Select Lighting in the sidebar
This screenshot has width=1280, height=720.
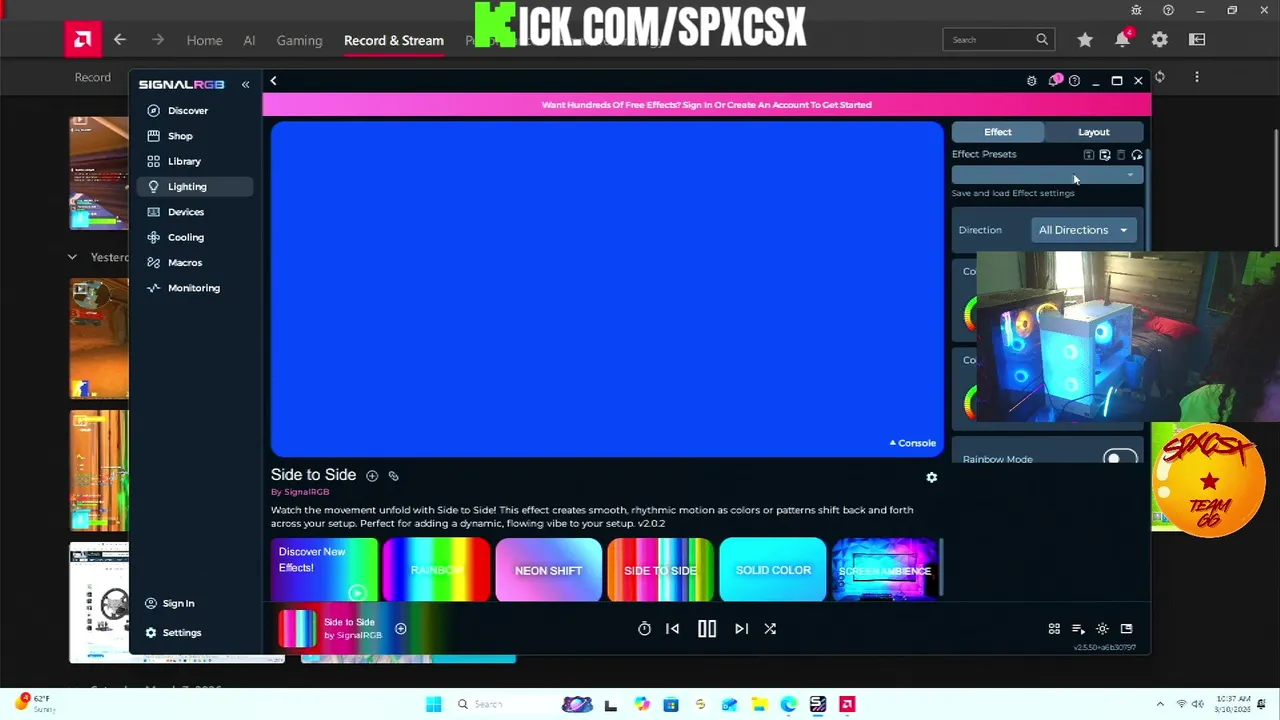pos(195,187)
